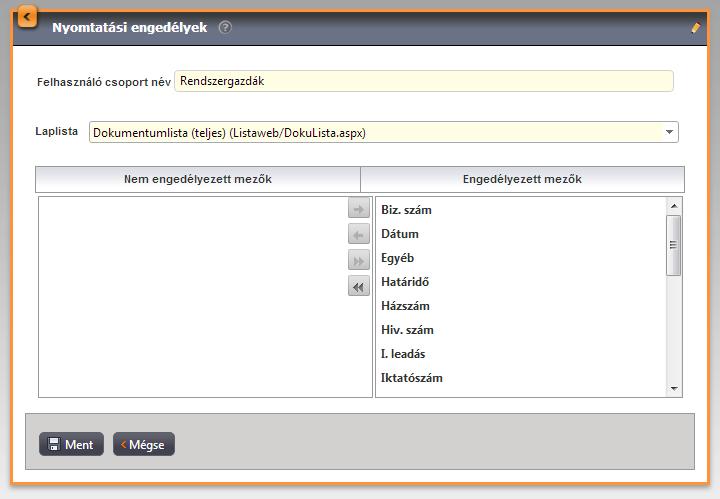The width and height of the screenshot is (720, 499).
Task: Move all fields right double-arrow button
Action: pyautogui.click(x=359, y=261)
